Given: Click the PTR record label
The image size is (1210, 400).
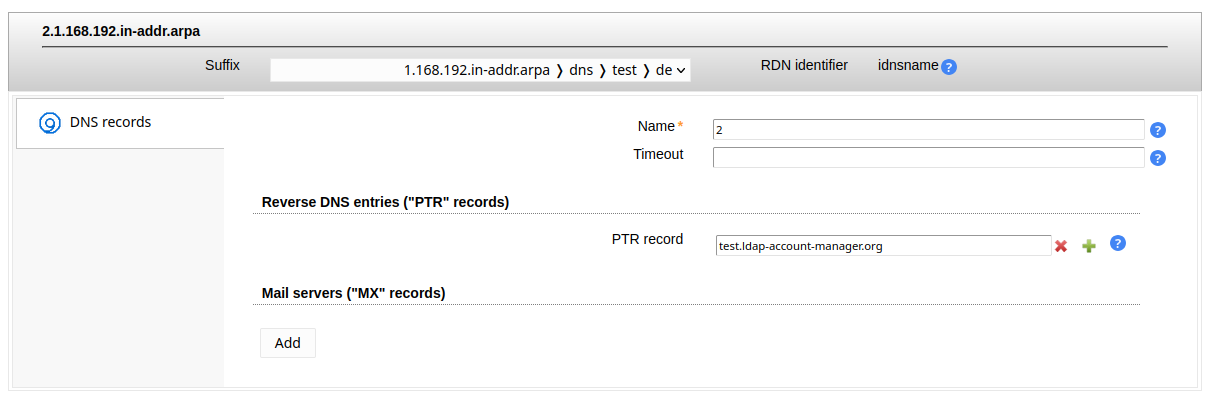Looking at the screenshot, I should (x=647, y=240).
